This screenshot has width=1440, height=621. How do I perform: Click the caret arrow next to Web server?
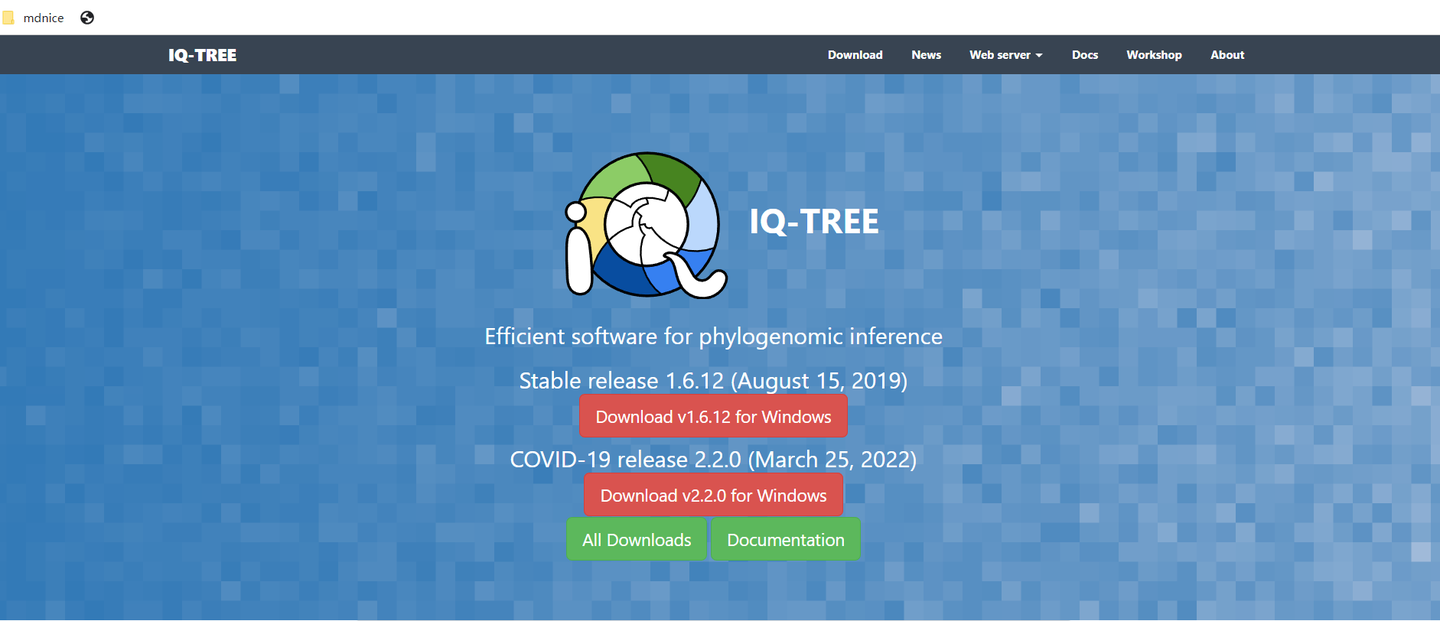(x=1037, y=56)
